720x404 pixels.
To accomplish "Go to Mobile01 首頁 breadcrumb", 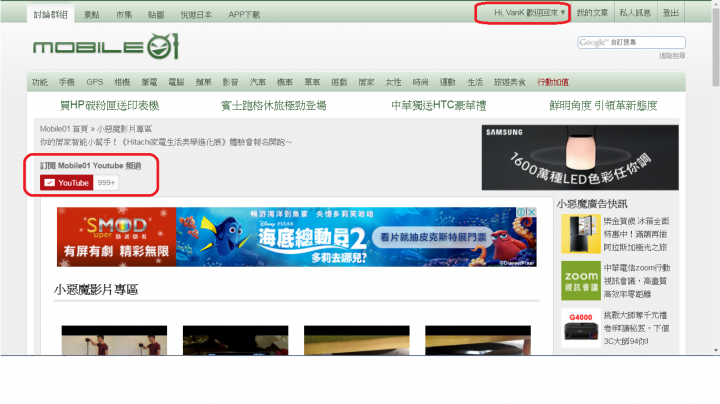I will 64,129.
